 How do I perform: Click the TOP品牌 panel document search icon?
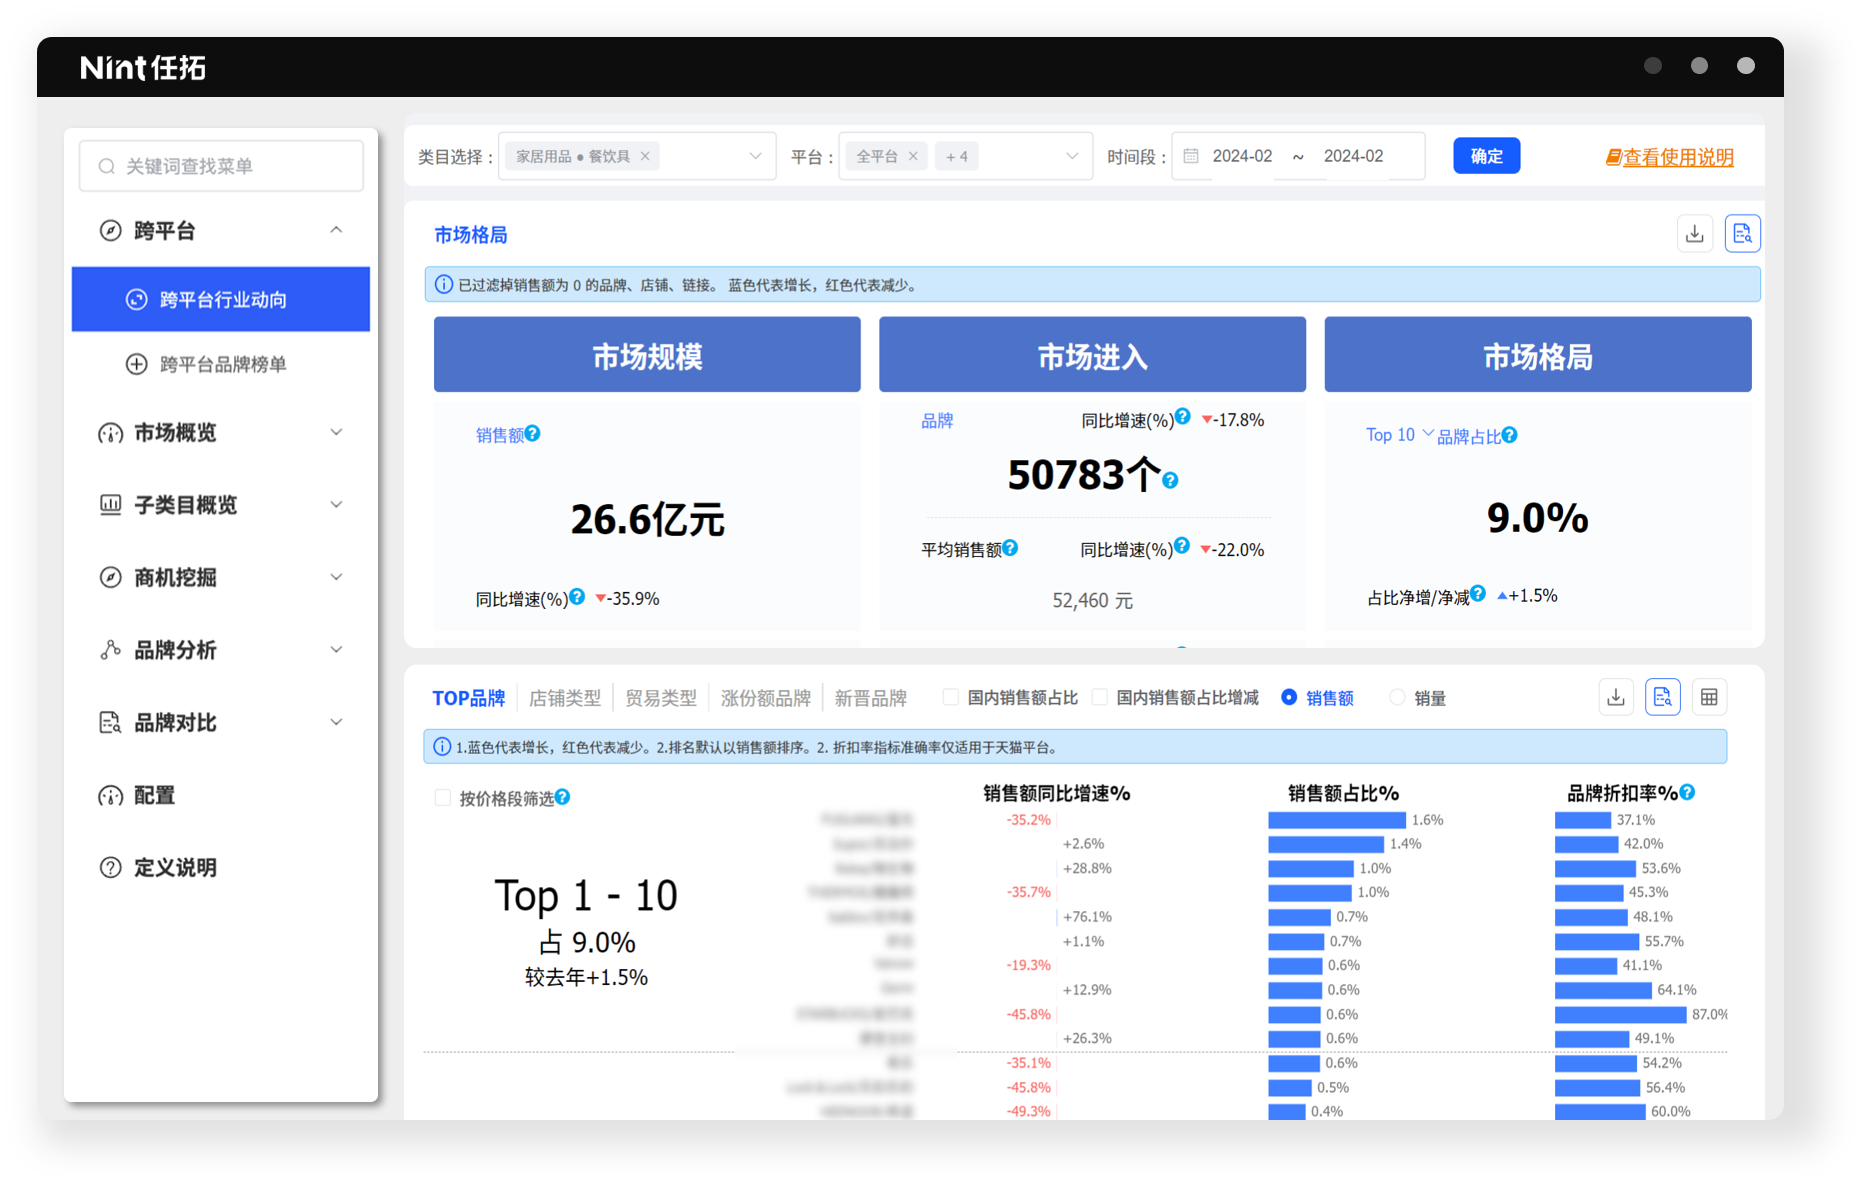coord(1662,698)
